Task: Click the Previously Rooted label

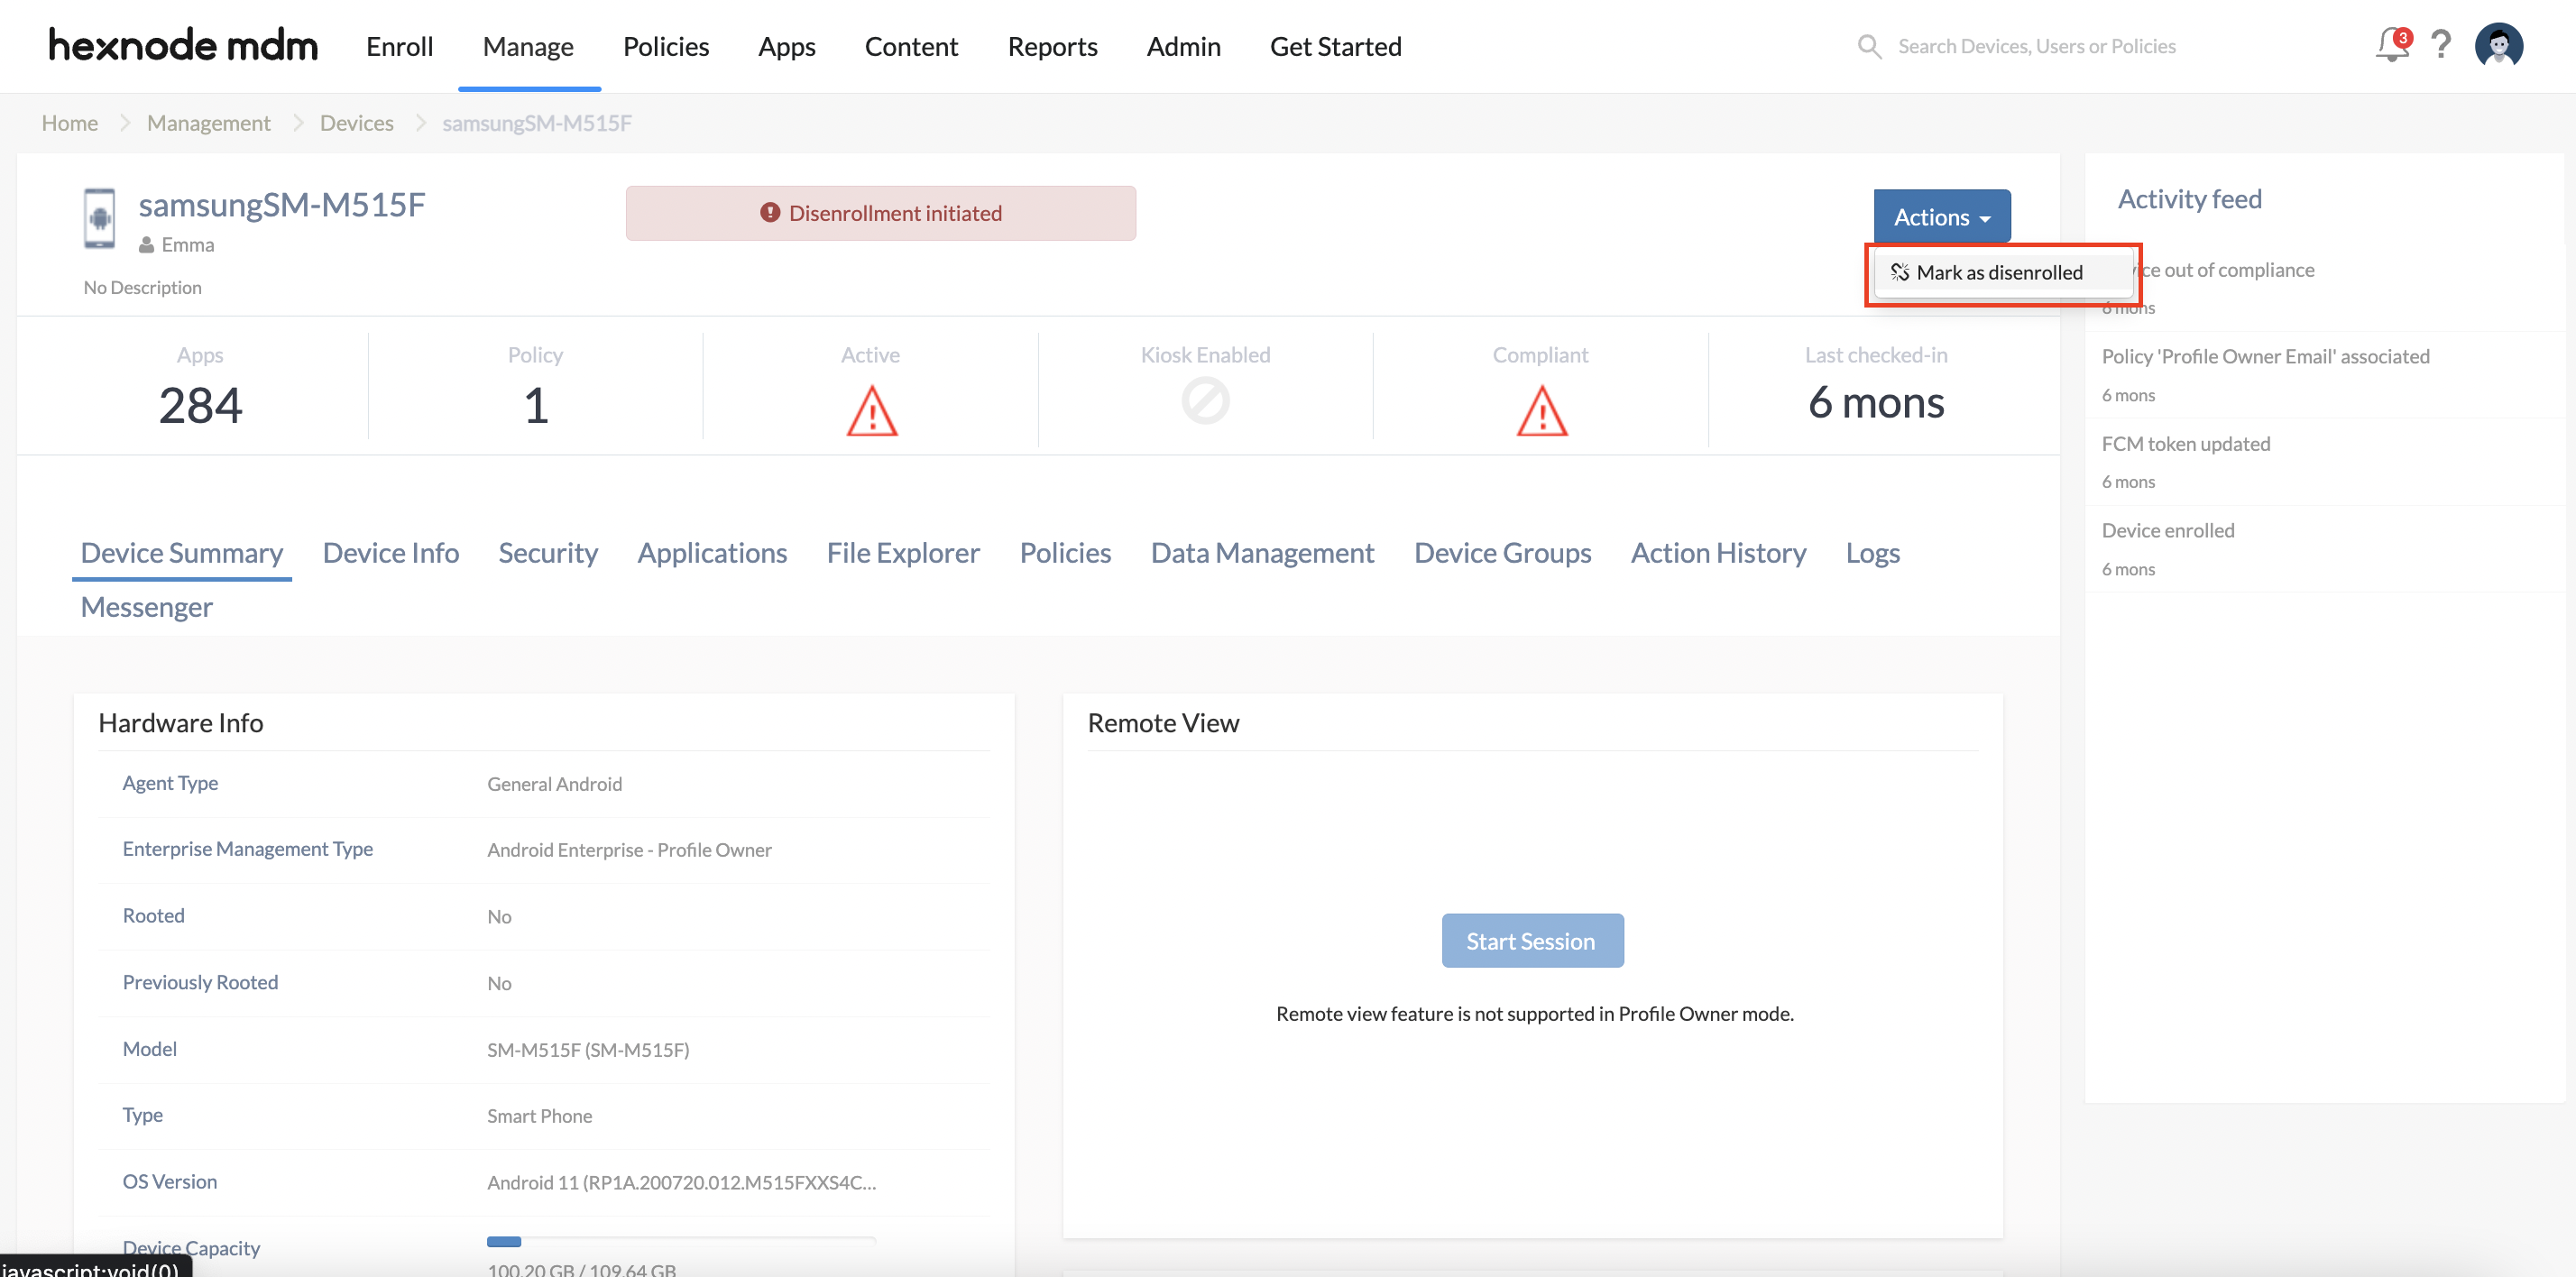Action: tap(200, 982)
